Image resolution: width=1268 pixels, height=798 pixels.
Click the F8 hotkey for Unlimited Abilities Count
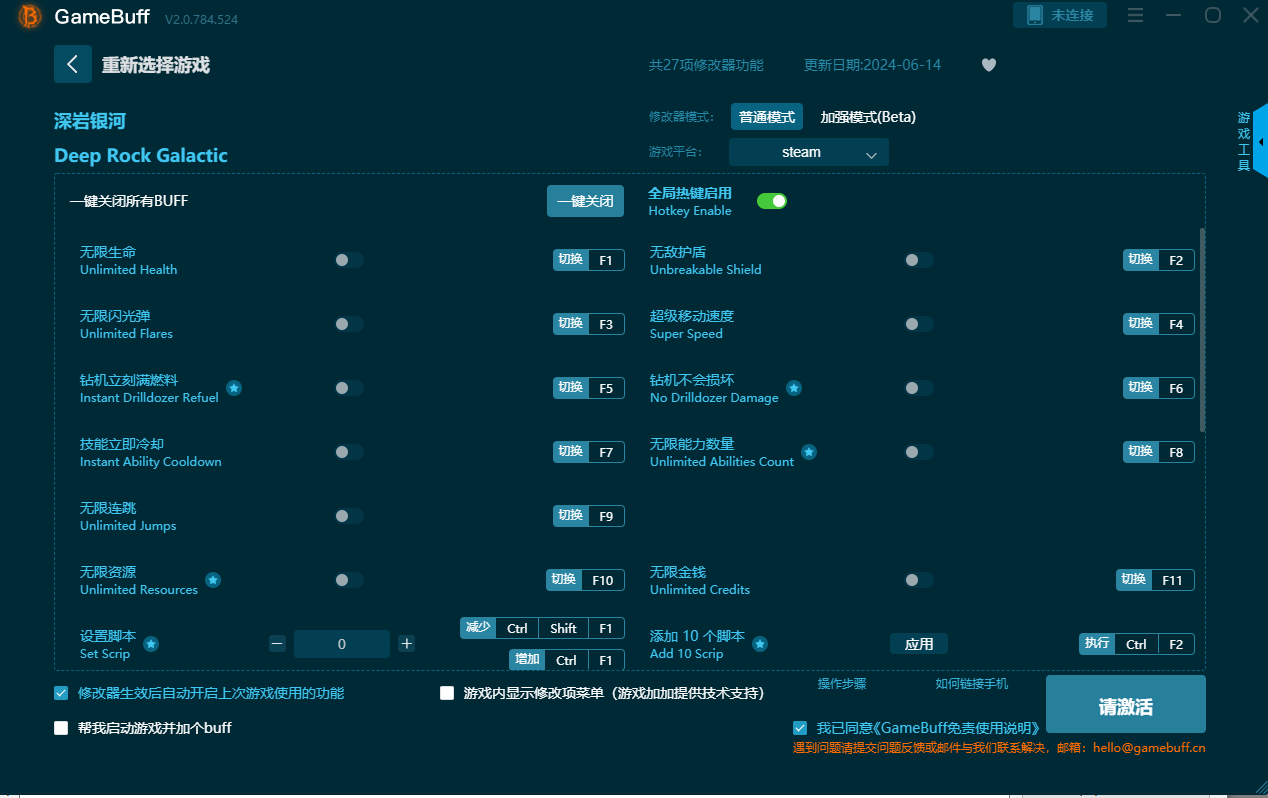click(x=1176, y=452)
